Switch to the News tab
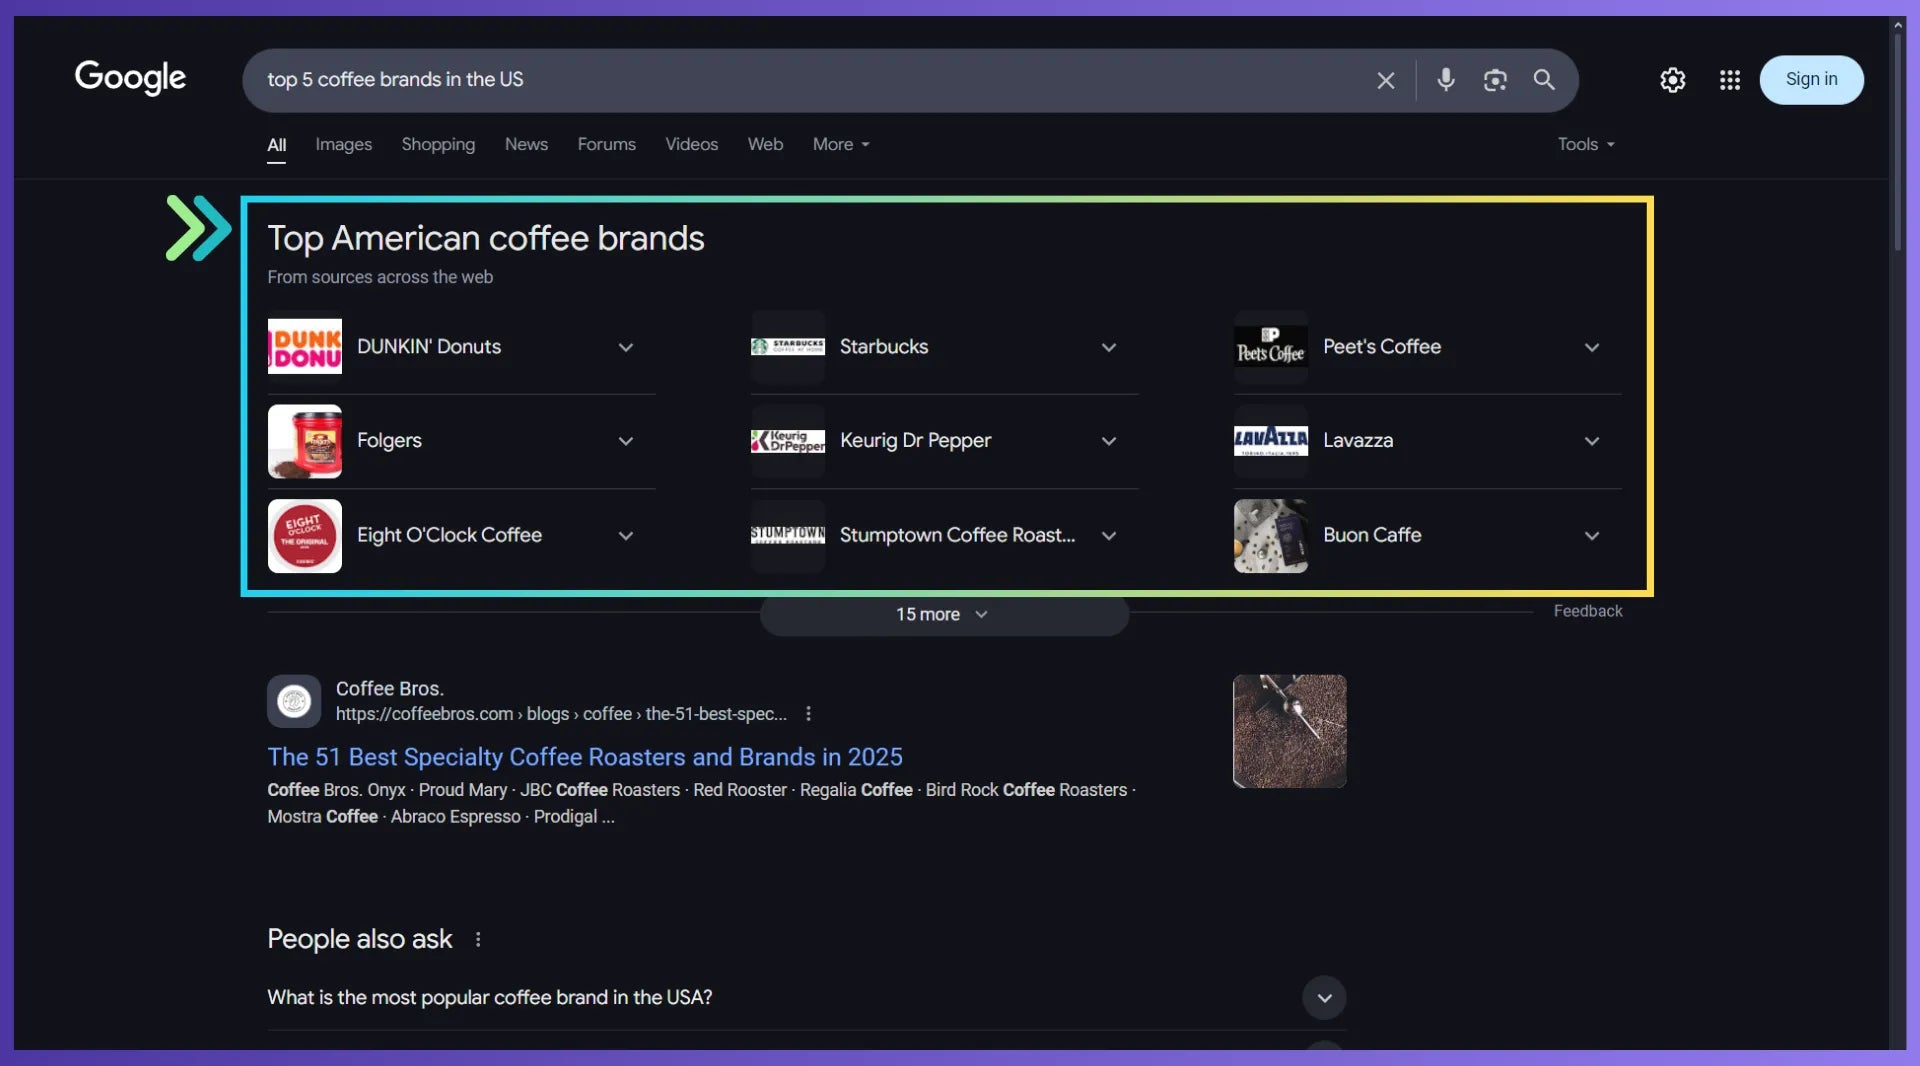This screenshot has width=1920, height=1066. pyautogui.click(x=526, y=144)
